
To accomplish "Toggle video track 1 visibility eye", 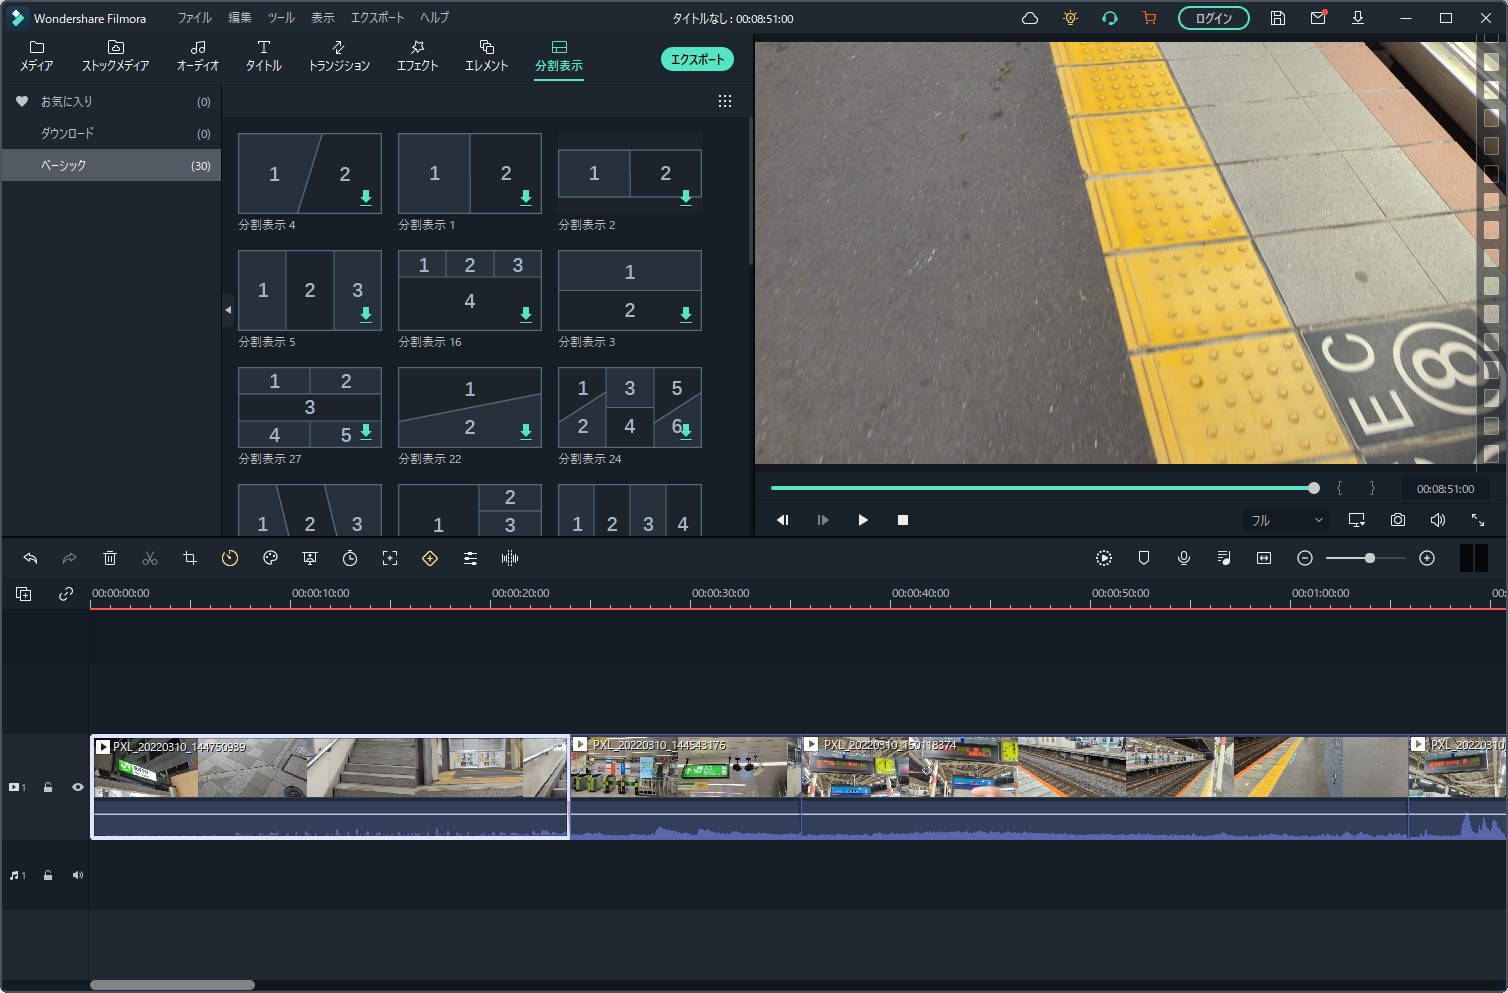I will tap(77, 787).
